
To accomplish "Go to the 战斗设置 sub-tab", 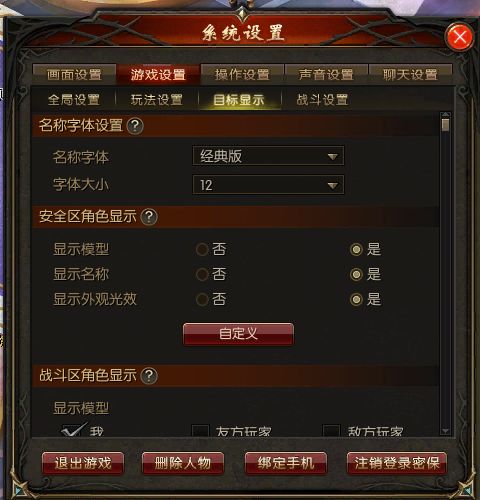I will (x=322, y=100).
